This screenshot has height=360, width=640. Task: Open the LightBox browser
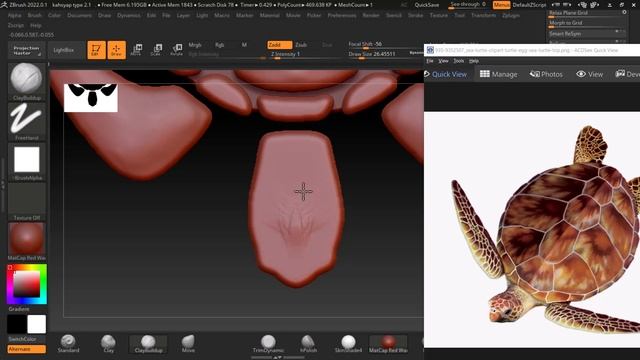64,50
